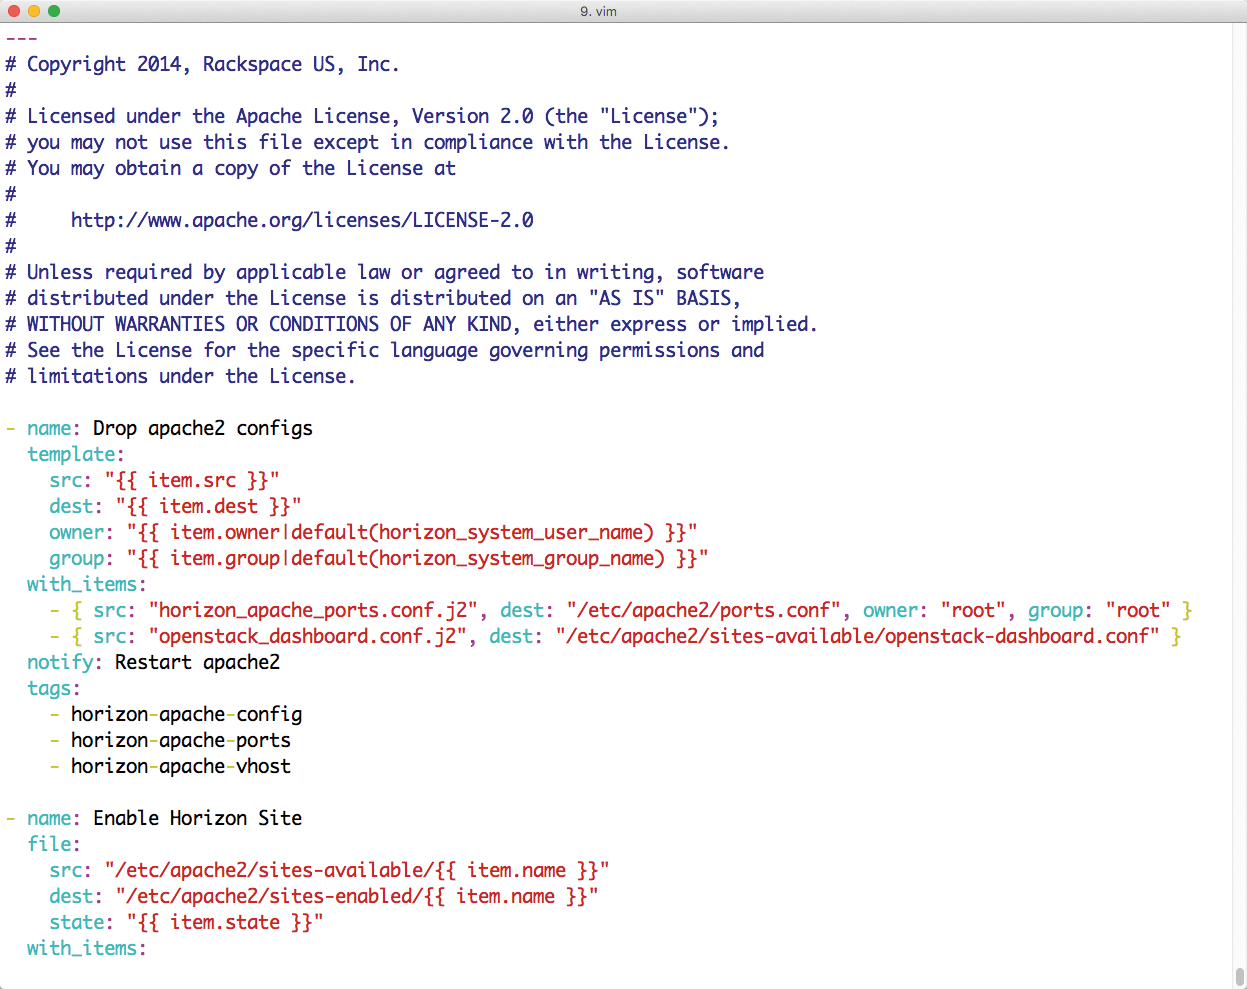Click the "{{ item.state }}" state value
Image resolution: width=1247 pixels, height=989 pixels.
225,922
